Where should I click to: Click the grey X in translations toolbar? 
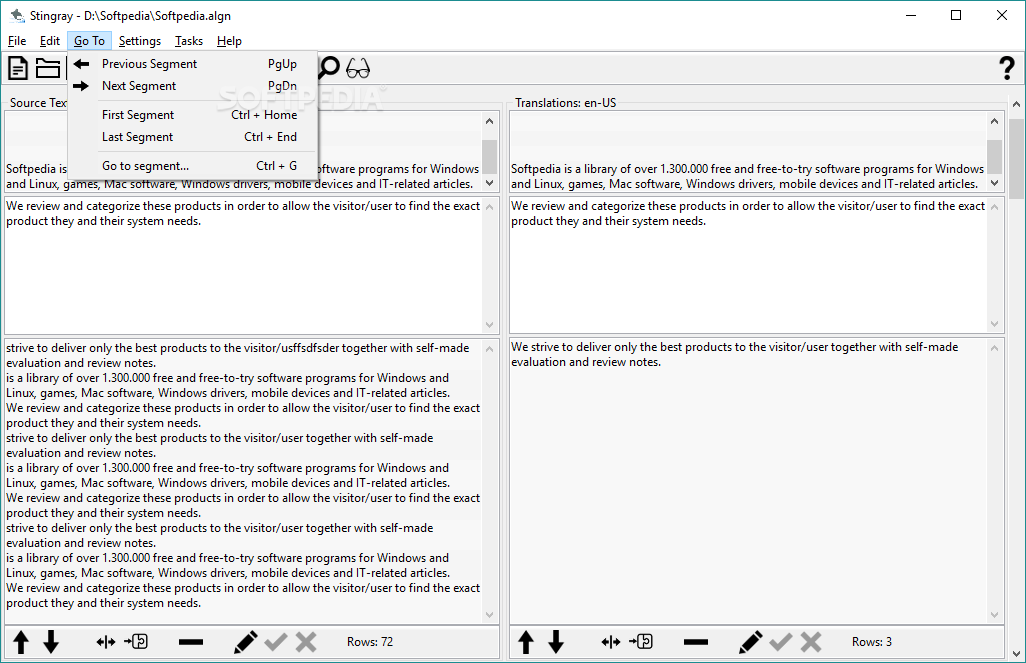(811, 642)
